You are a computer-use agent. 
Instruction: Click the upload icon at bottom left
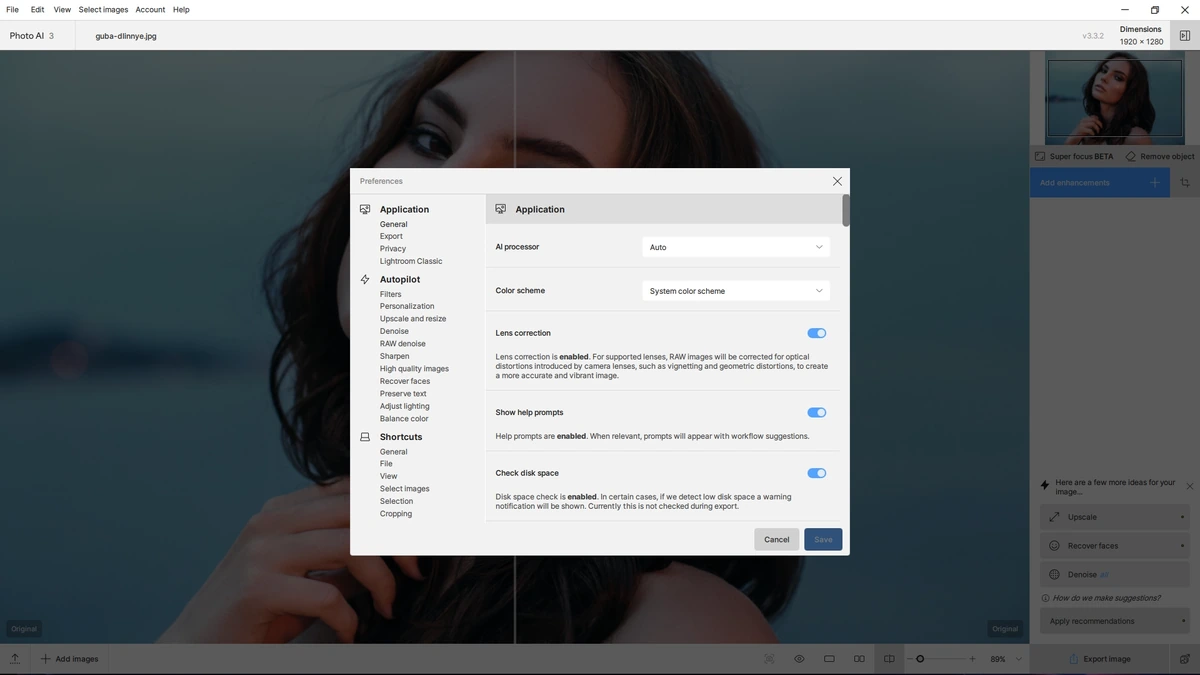[x=15, y=659]
